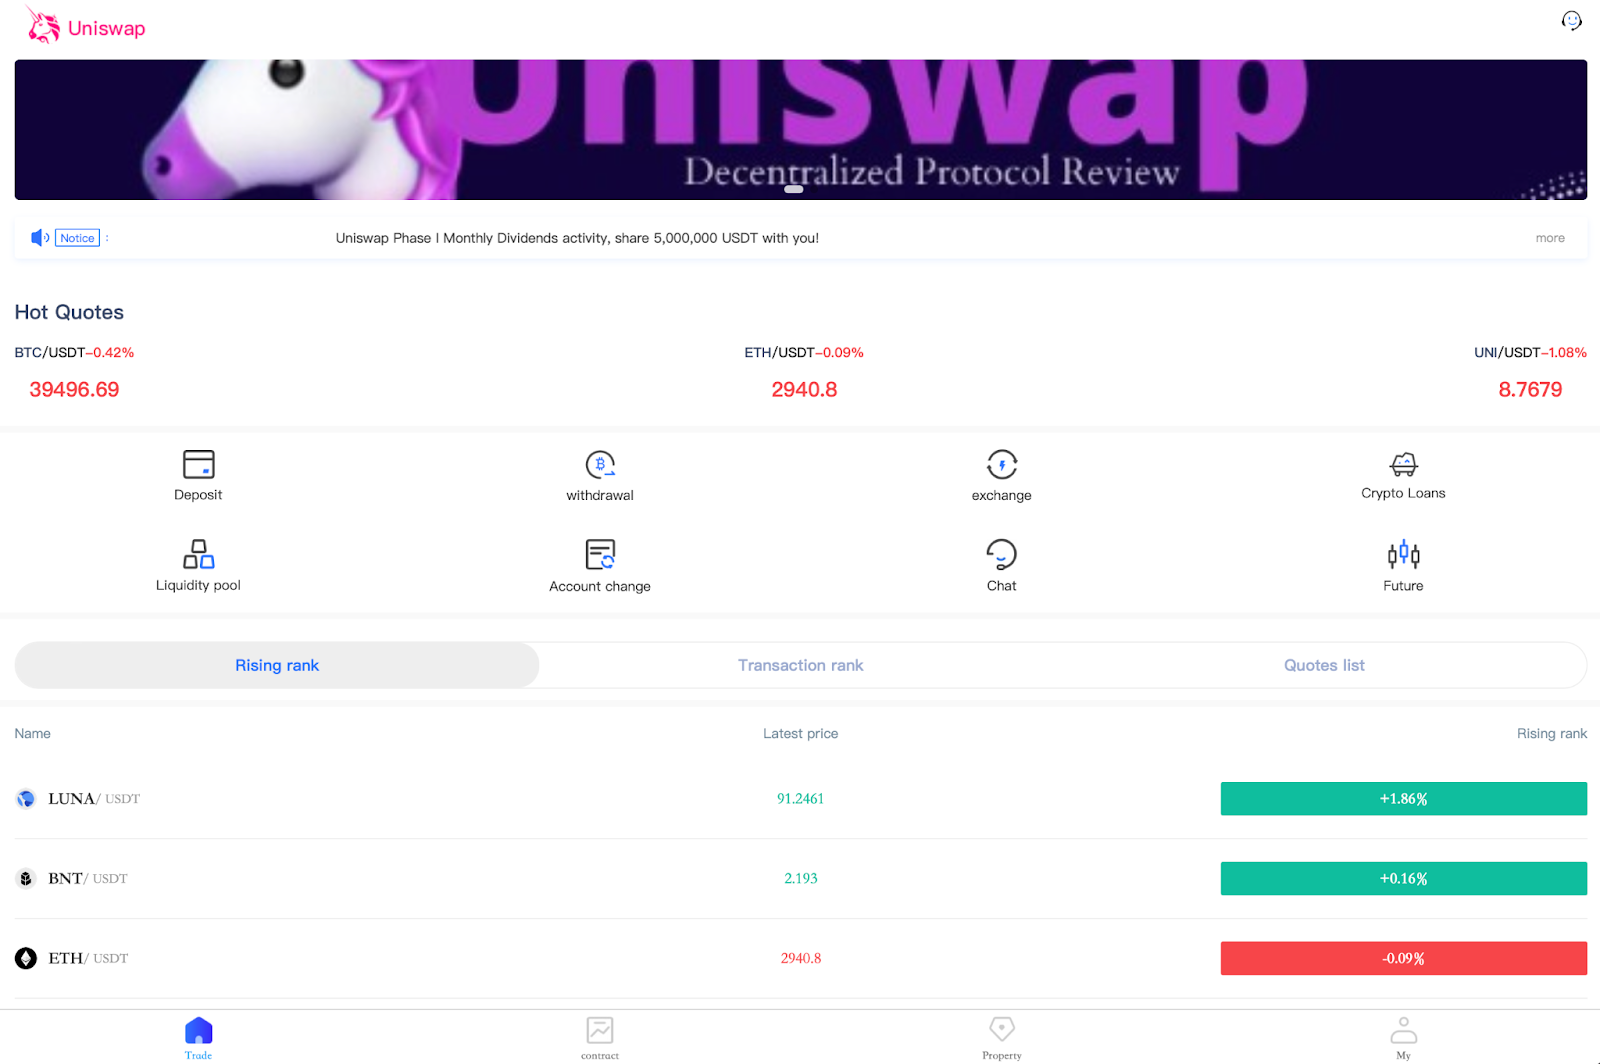The width and height of the screenshot is (1600, 1064).
Task: Open the Deposit wallet icon
Action: [x=198, y=464]
